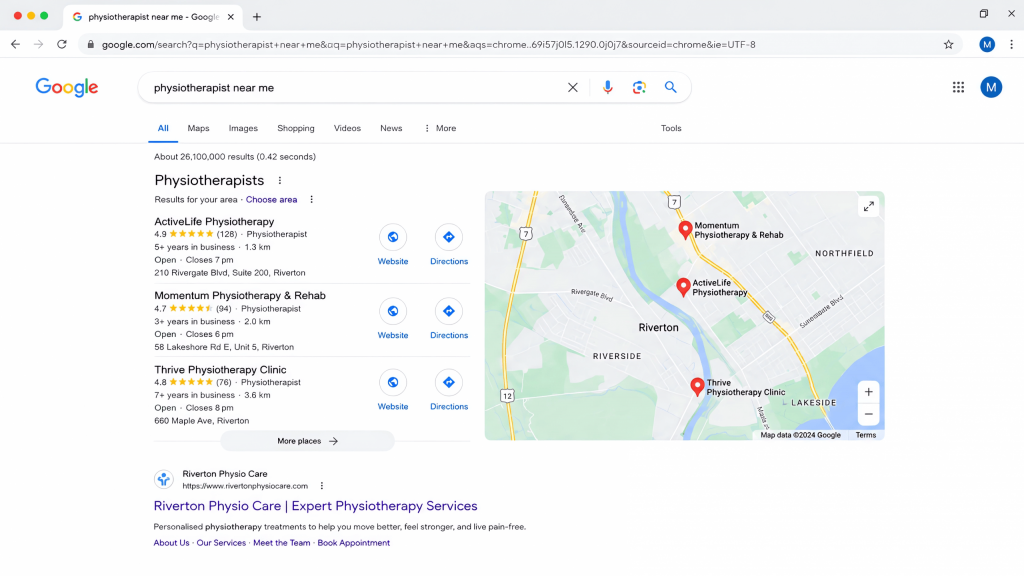
Task: Switch to the Images tab
Action: pos(243,128)
